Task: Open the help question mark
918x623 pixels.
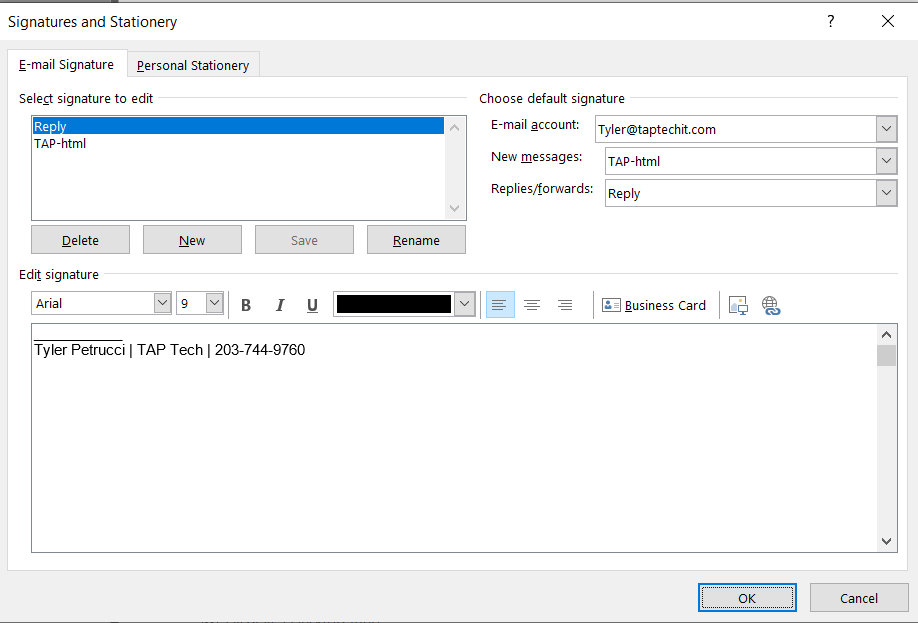Action: [831, 21]
